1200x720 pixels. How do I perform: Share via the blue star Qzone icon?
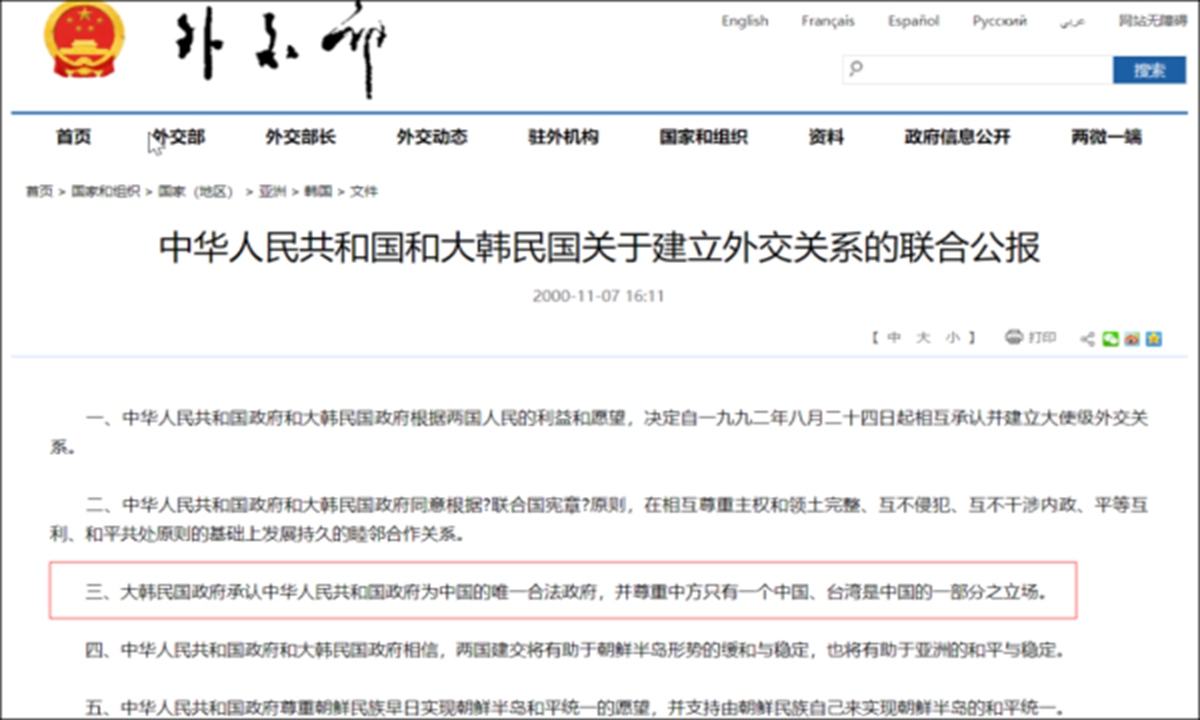point(1154,339)
